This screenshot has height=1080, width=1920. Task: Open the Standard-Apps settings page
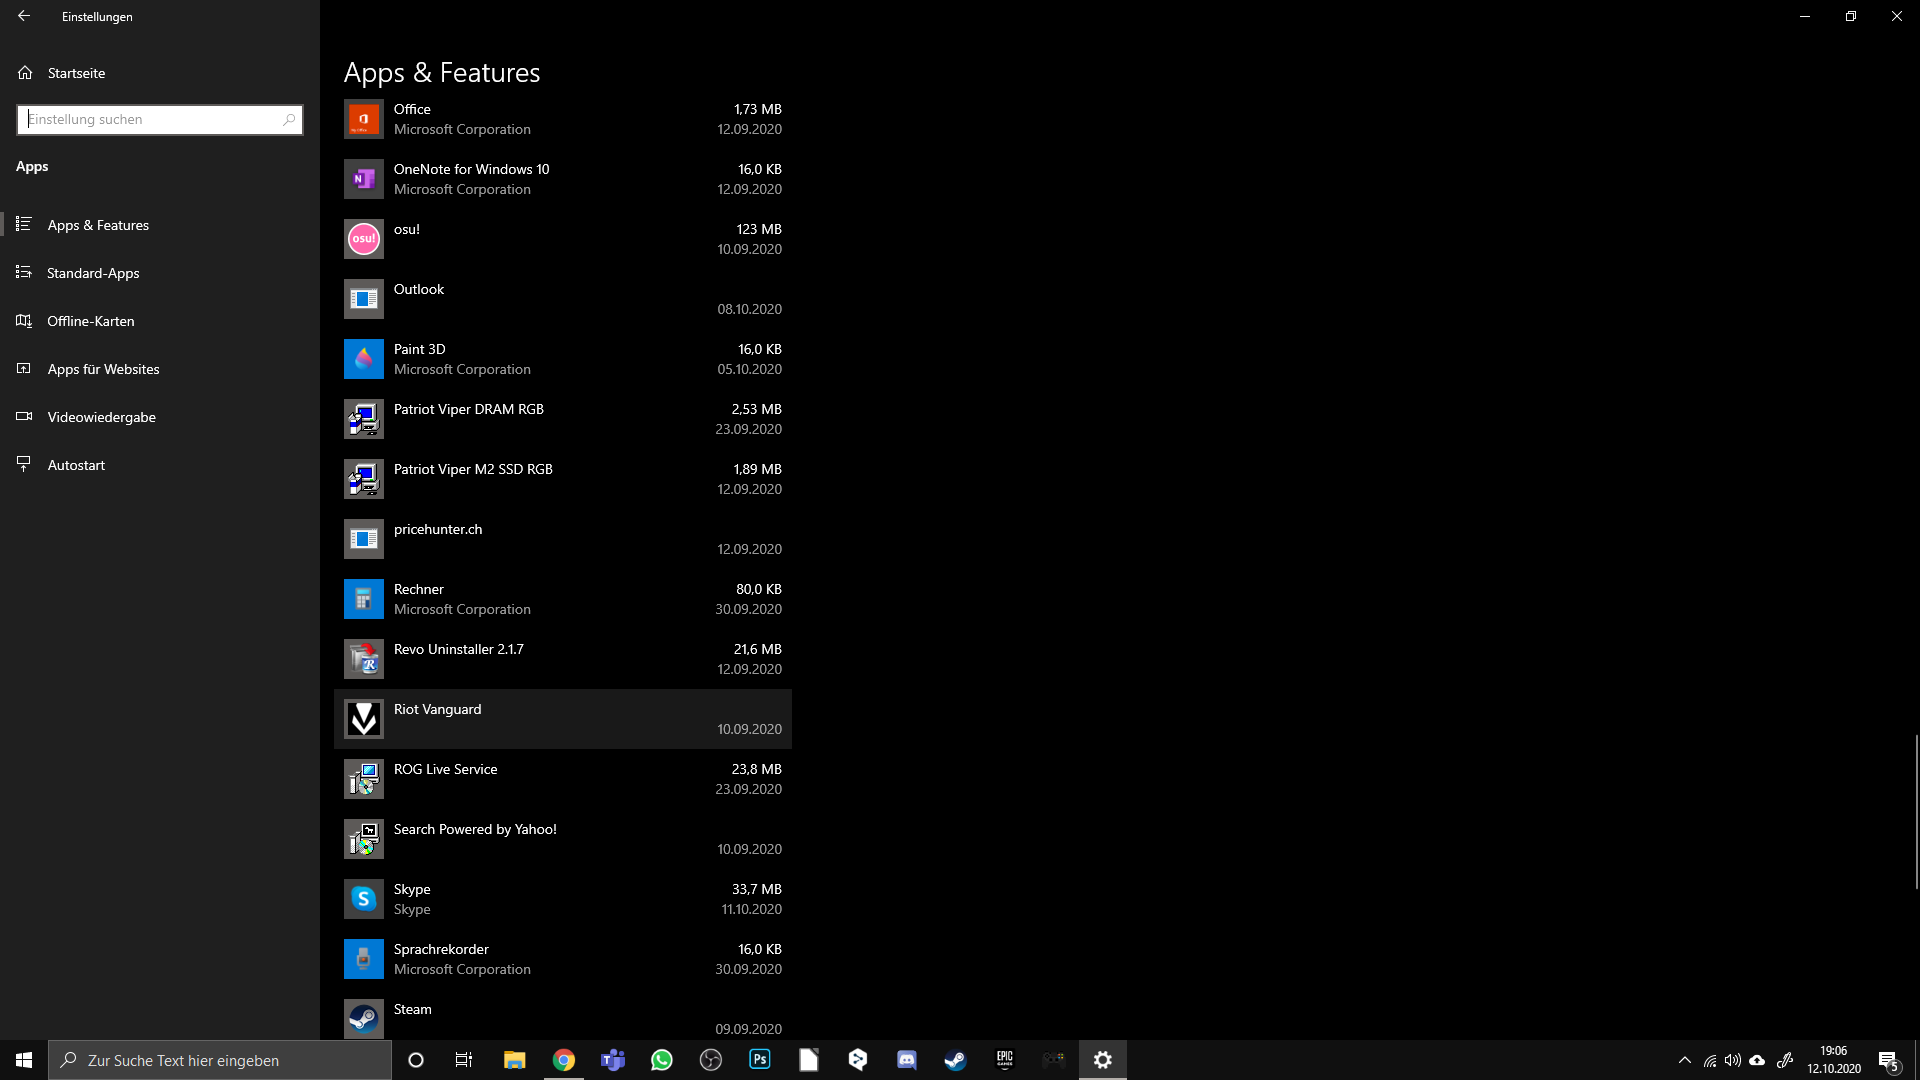pos(93,273)
